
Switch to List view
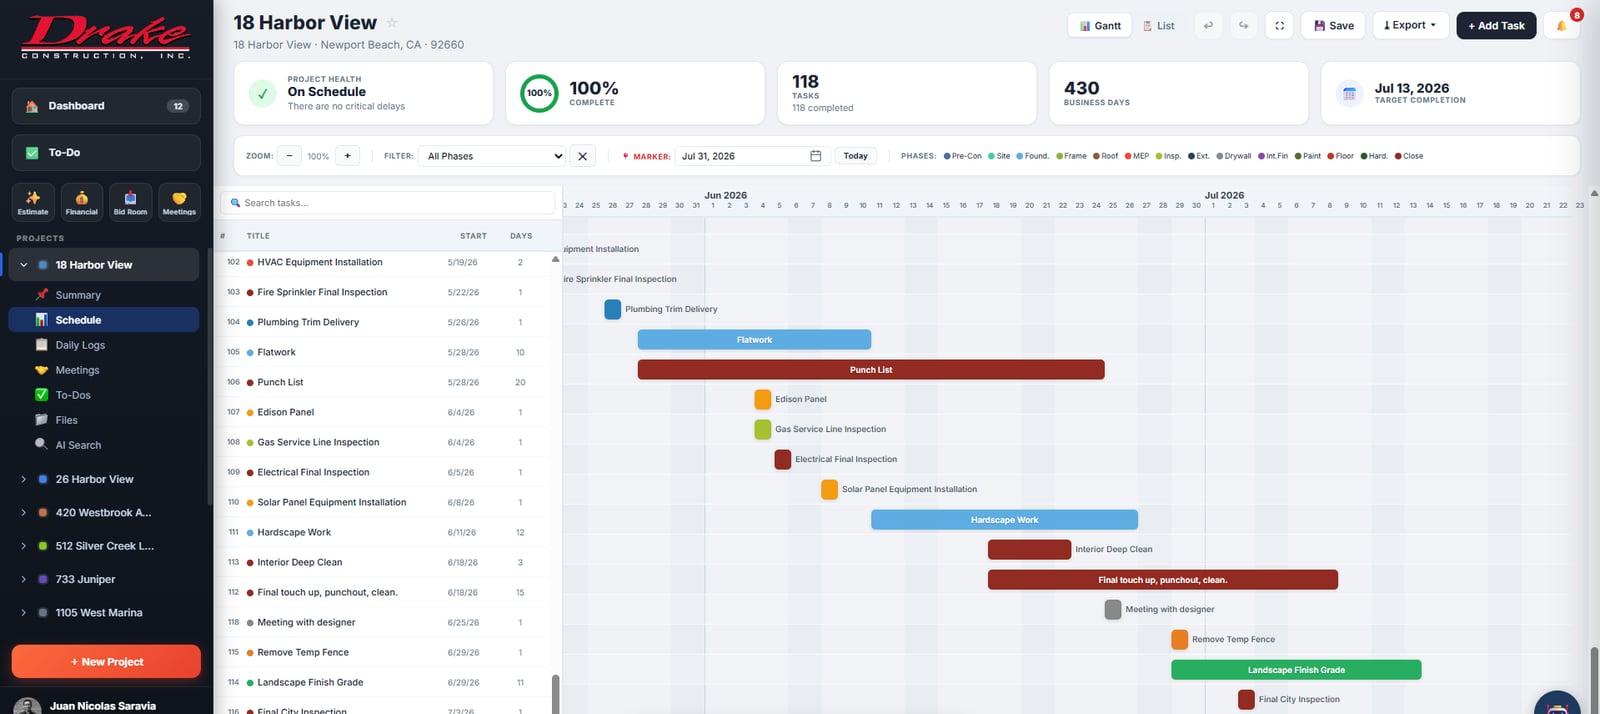tap(1159, 26)
